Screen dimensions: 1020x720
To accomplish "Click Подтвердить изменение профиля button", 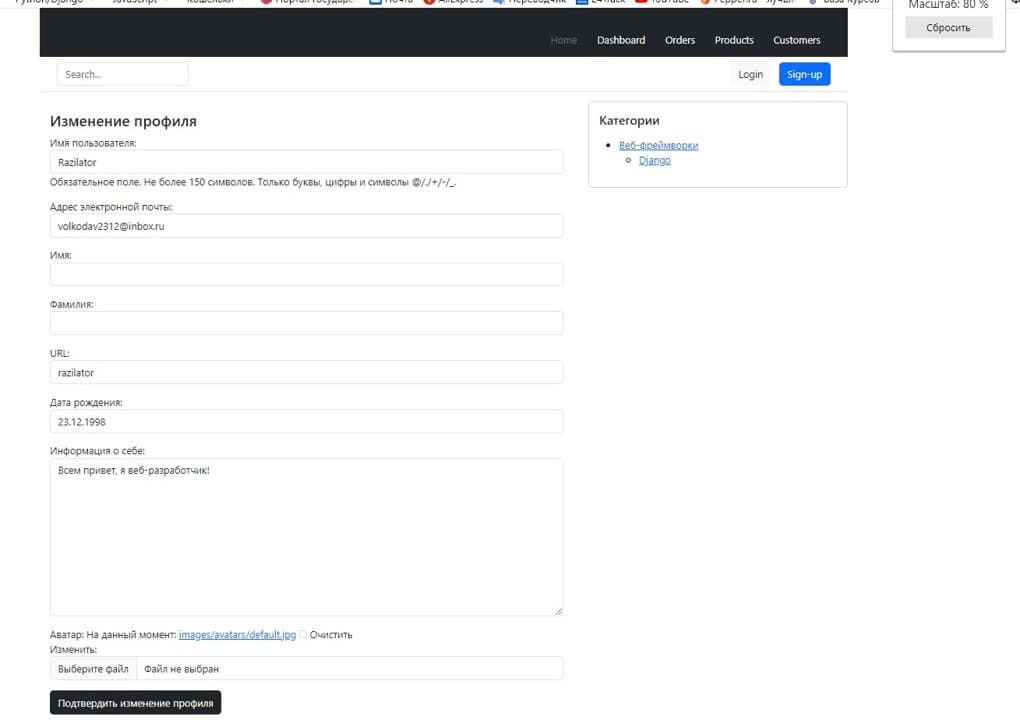I will [135, 702].
